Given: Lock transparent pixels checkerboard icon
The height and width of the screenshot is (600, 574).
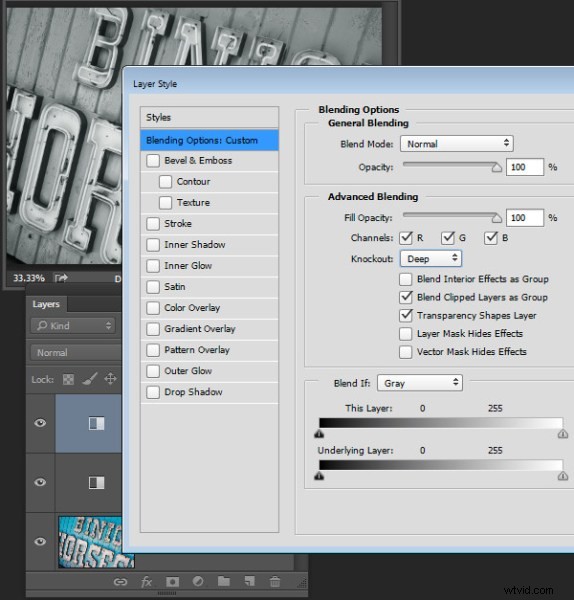Looking at the screenshot, I should [x=68, y=380].
